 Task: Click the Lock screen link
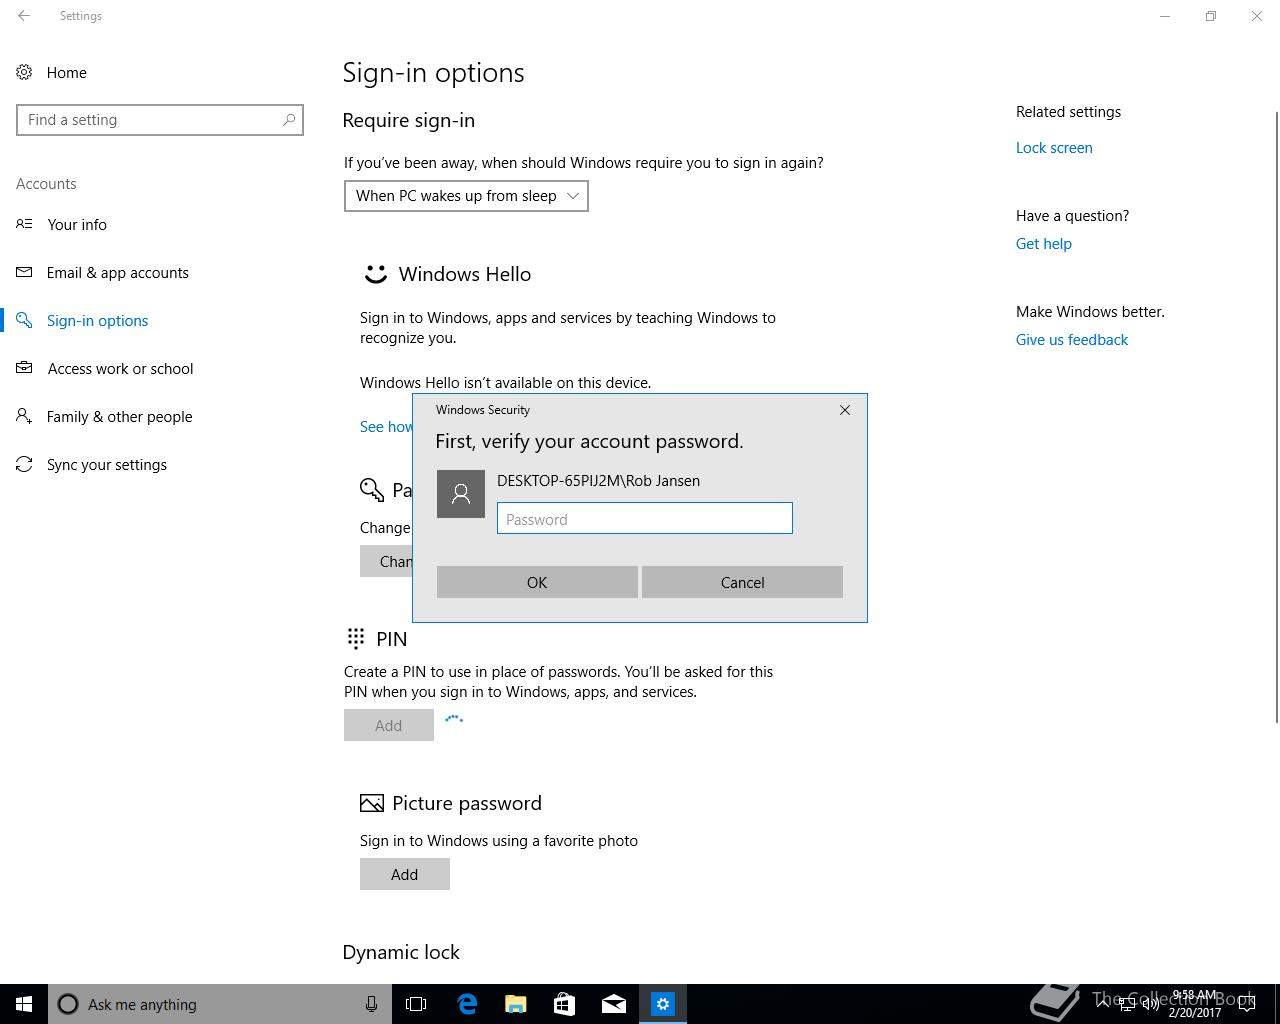[1054, 148]
